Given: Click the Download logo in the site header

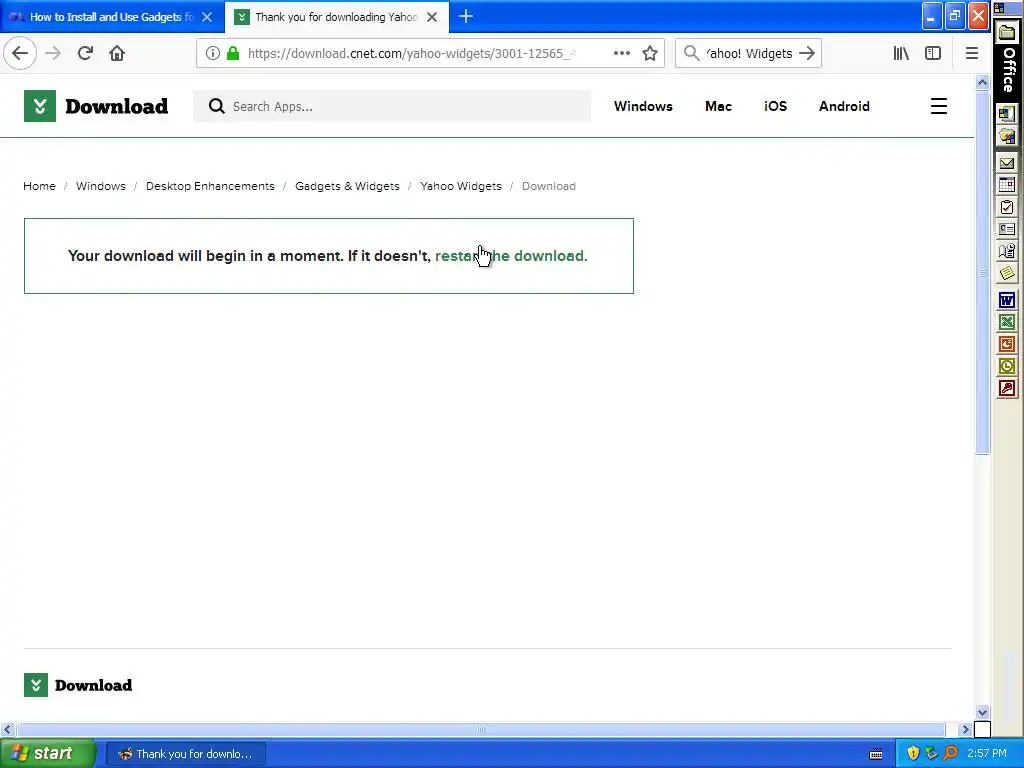Looking at the screenshot, I should (x=96, y=106).
